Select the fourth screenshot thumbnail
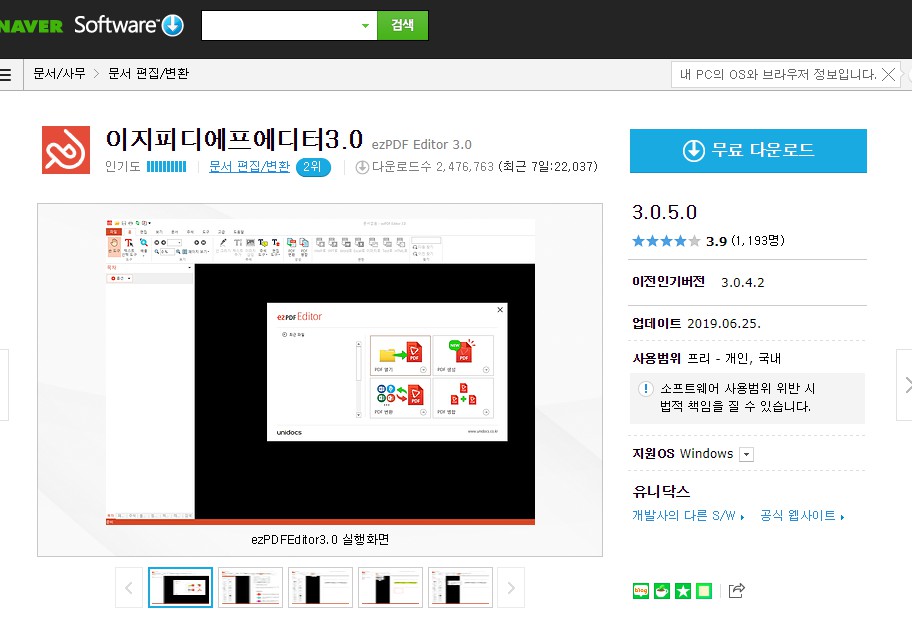912x643 pixels. [390, 588]
